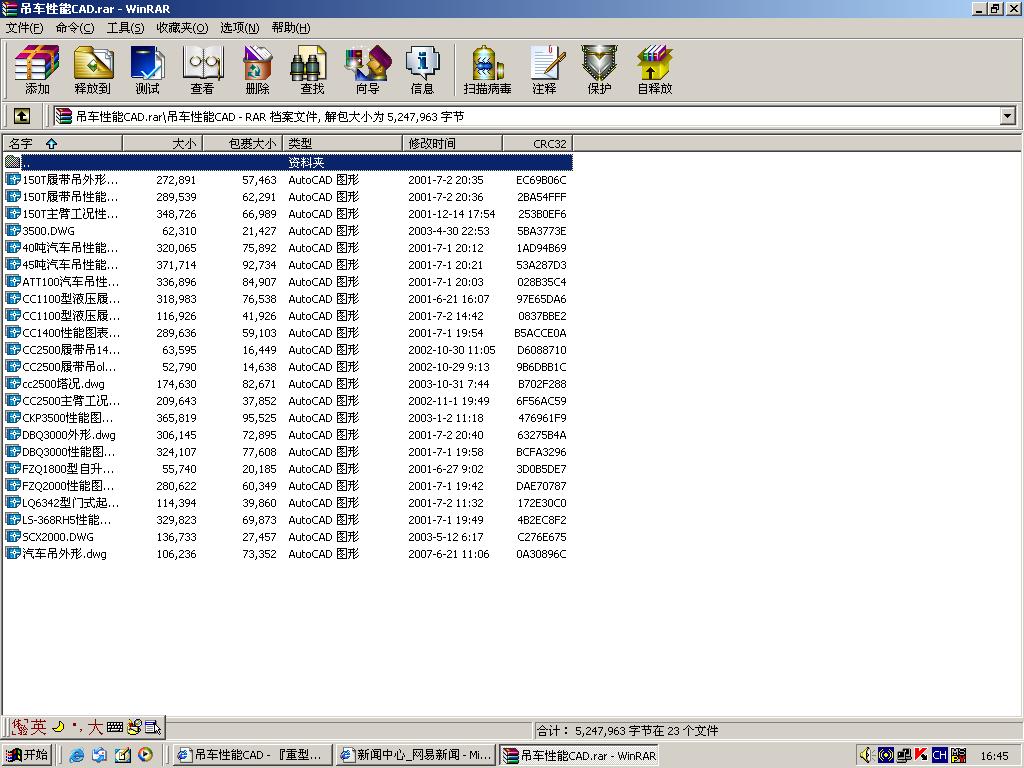
Task: Select the FZQ1800型自升 file row
Action: coord(288,469)
